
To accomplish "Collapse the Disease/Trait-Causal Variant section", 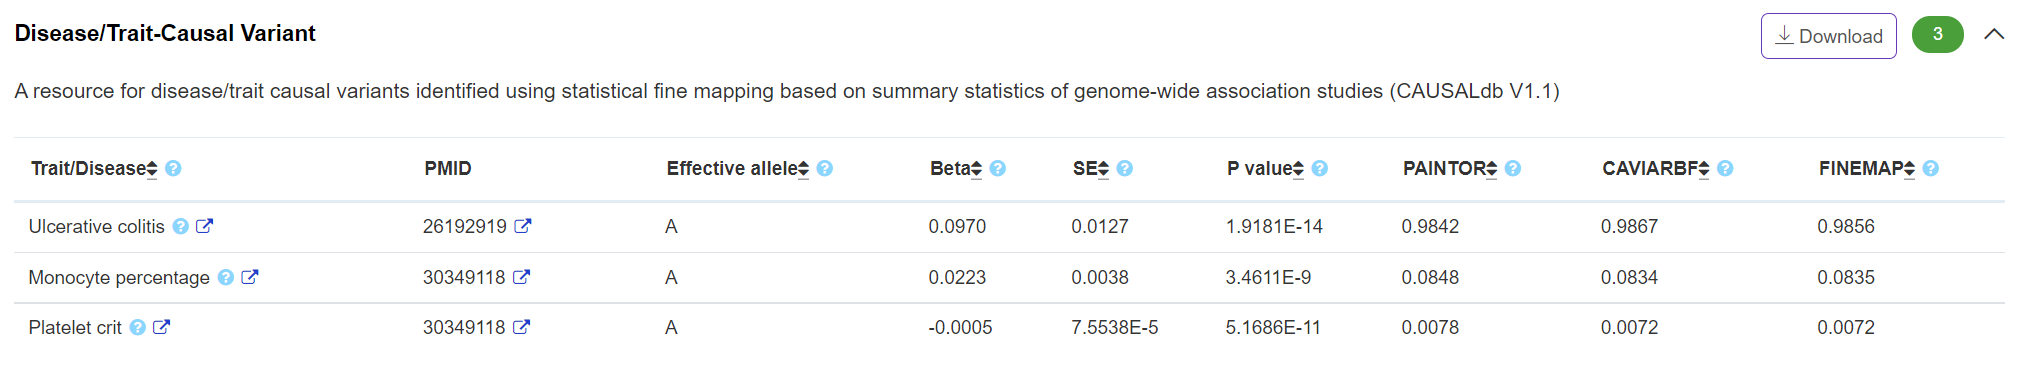I will coord(1994,34).
